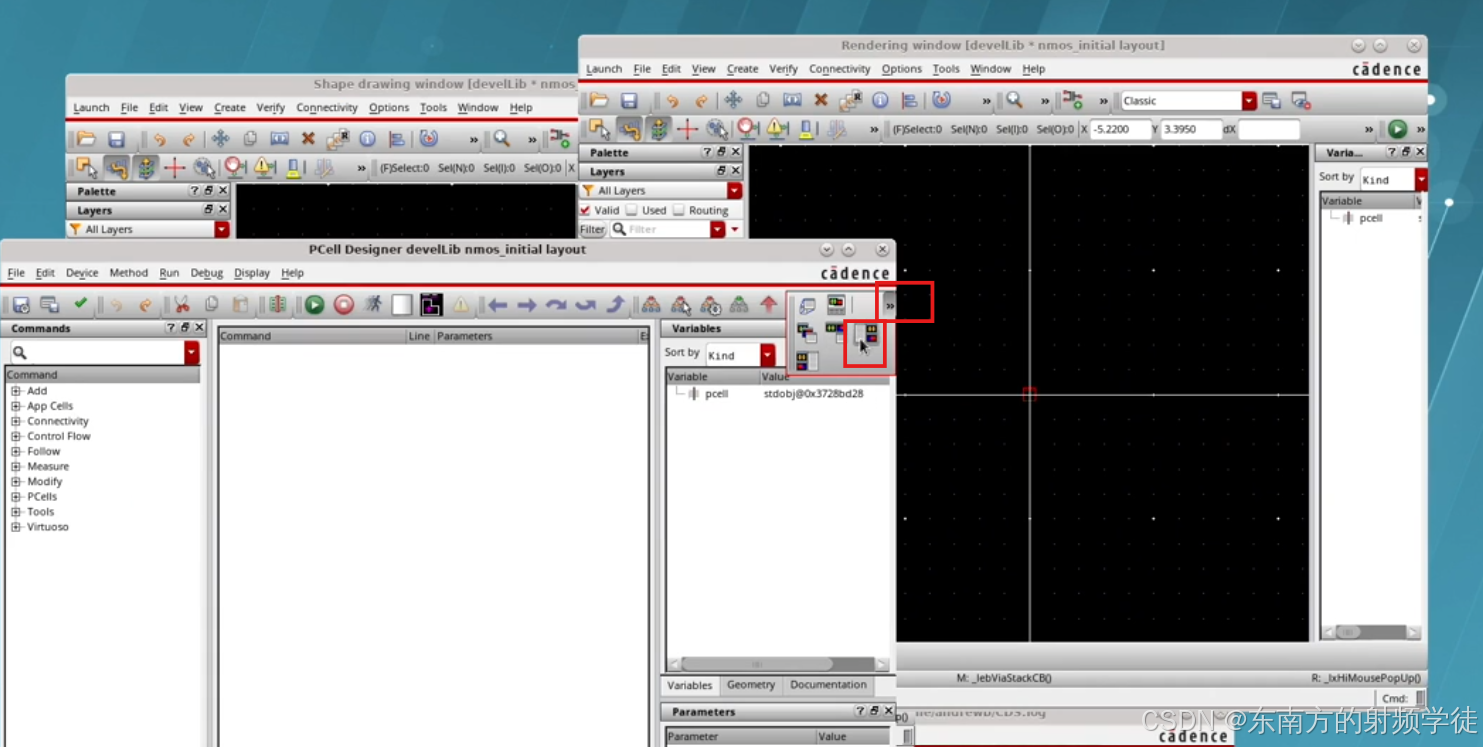Expand the PCells command tree node
The width and height of the screenshot is (1483, 747).
(16, 496)
